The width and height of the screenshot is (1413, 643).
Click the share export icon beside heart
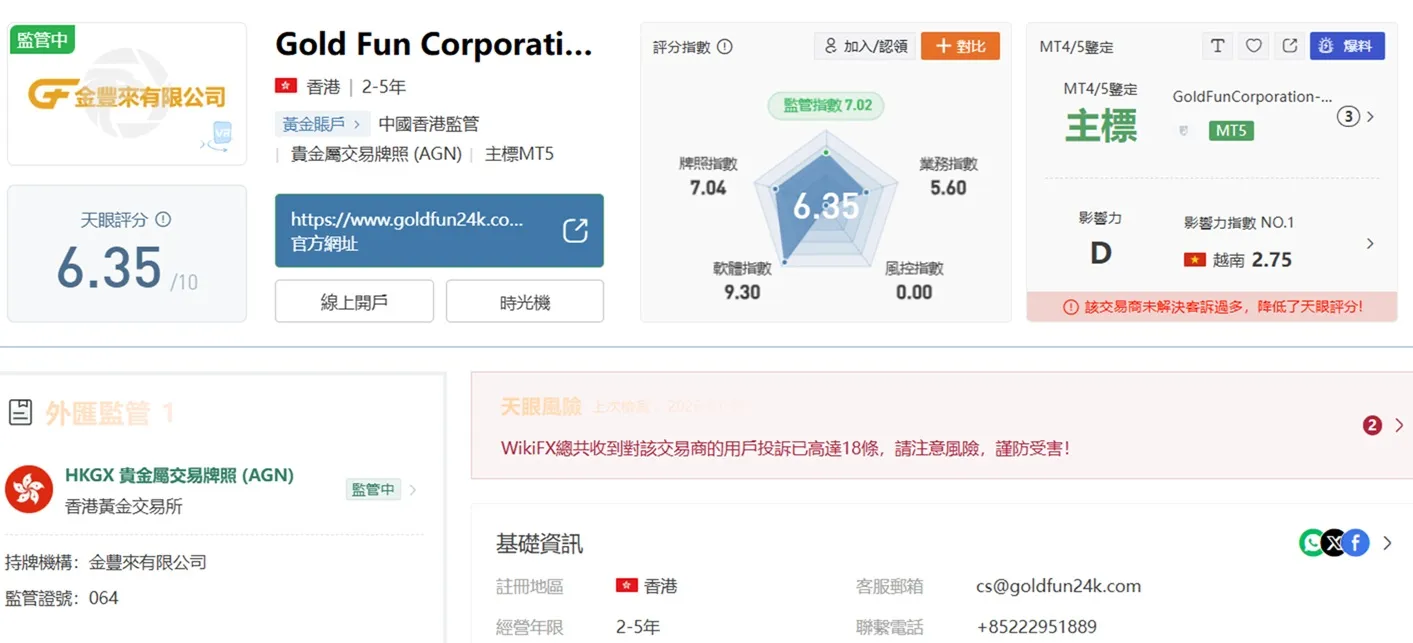1290,46
